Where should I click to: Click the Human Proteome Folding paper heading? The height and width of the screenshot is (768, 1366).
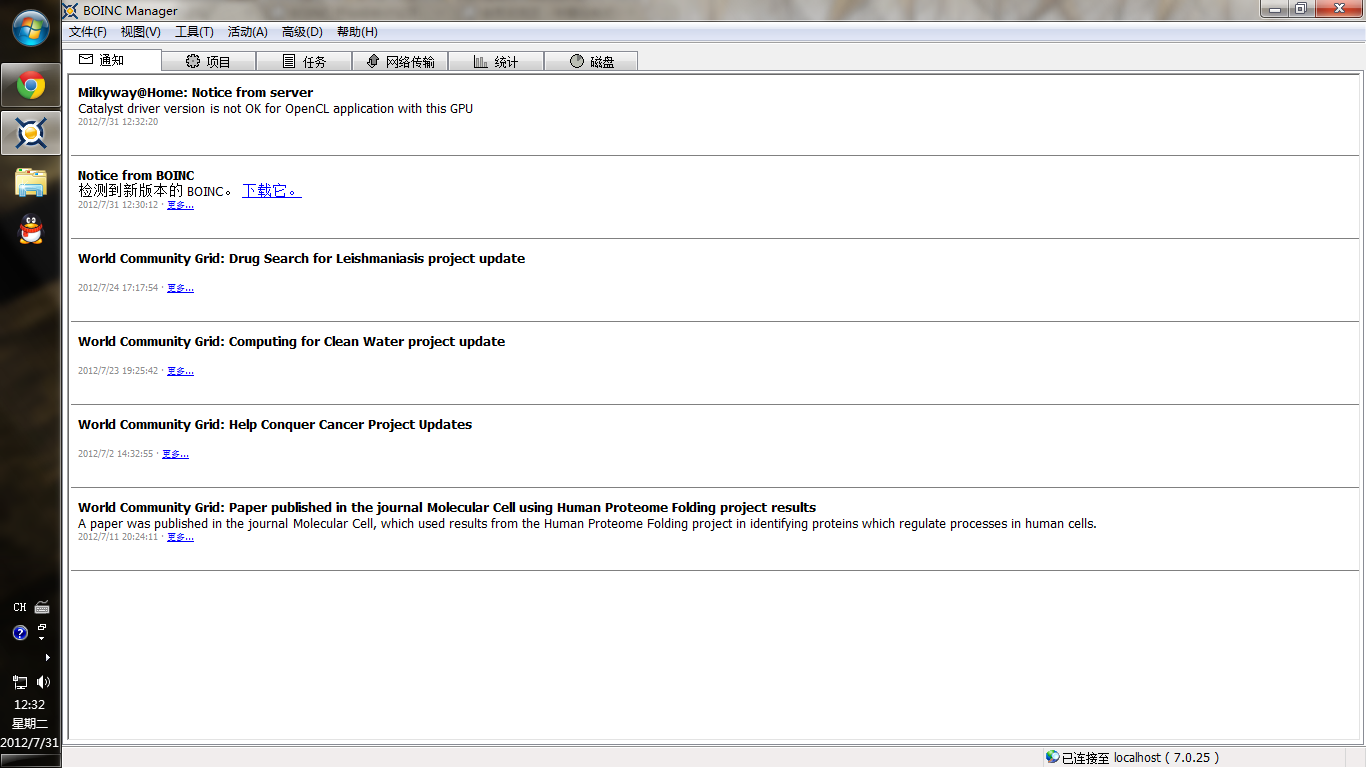447,507
